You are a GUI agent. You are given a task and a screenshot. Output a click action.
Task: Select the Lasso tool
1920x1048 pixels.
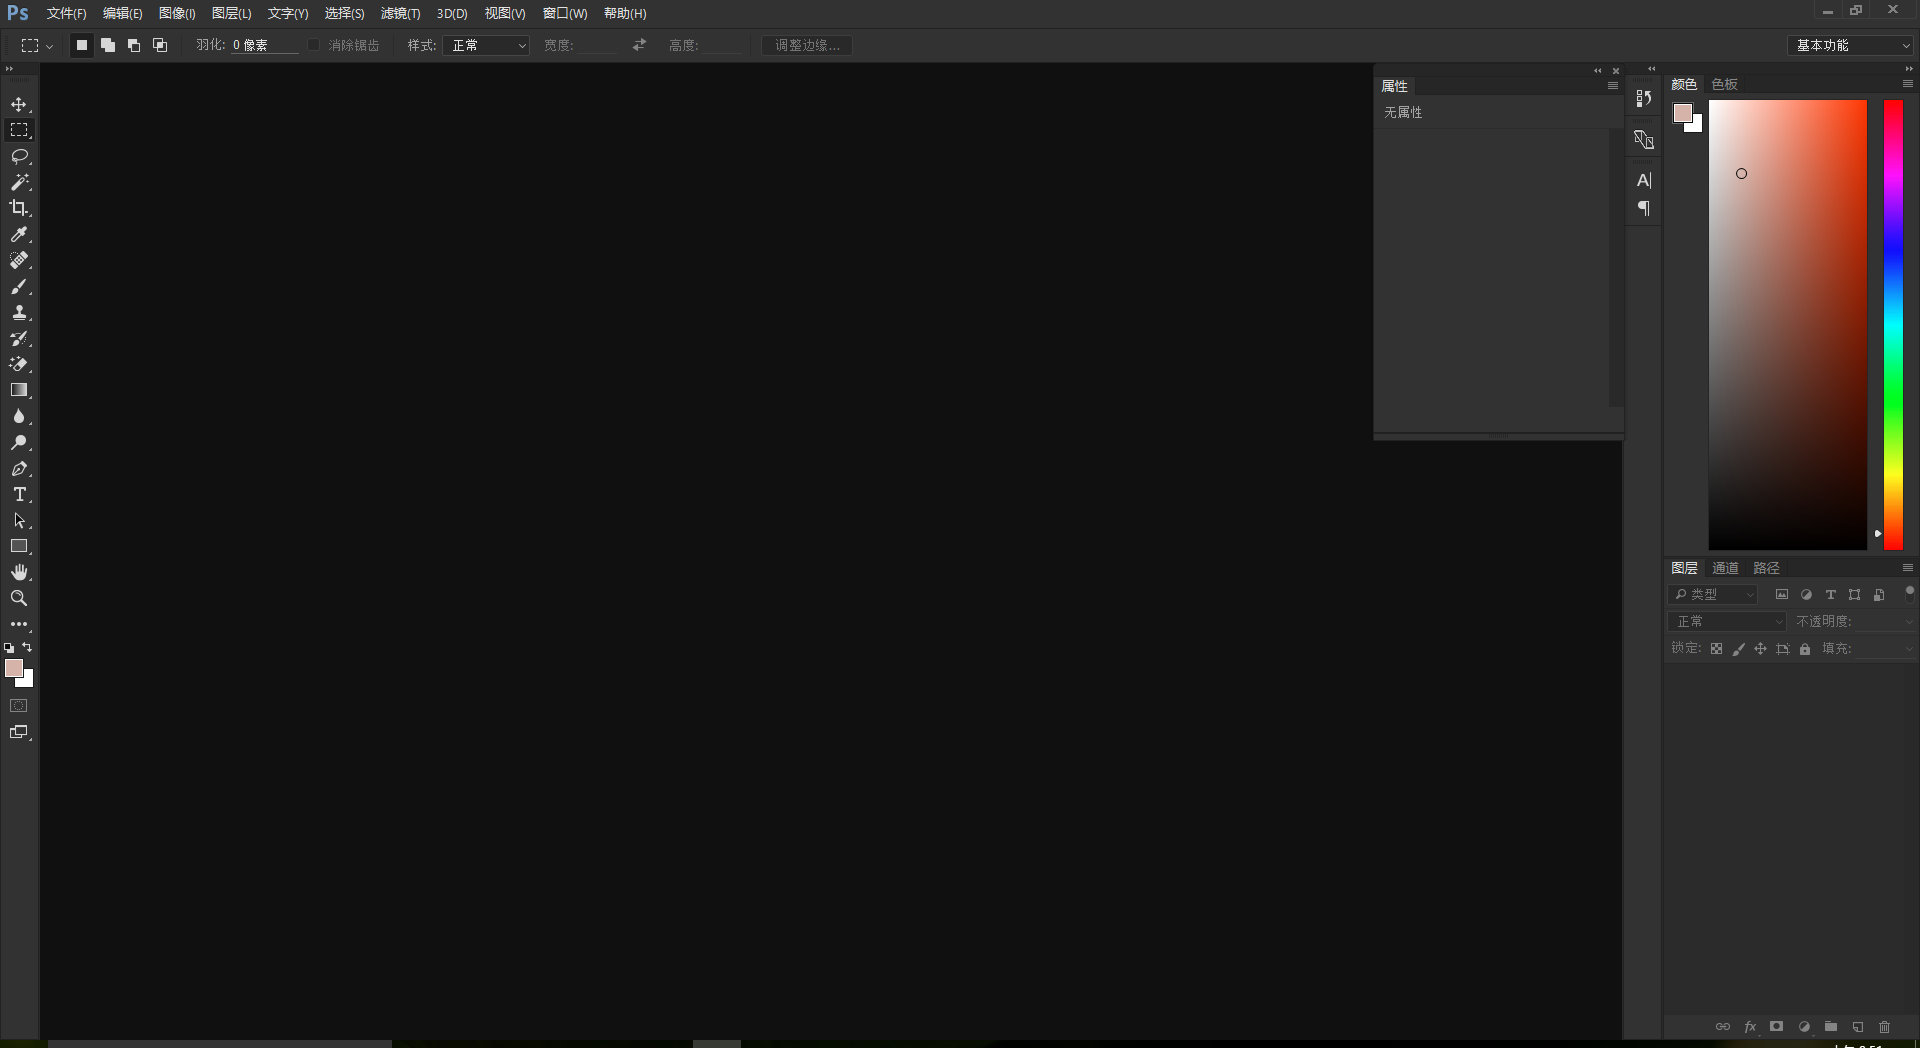19,156
